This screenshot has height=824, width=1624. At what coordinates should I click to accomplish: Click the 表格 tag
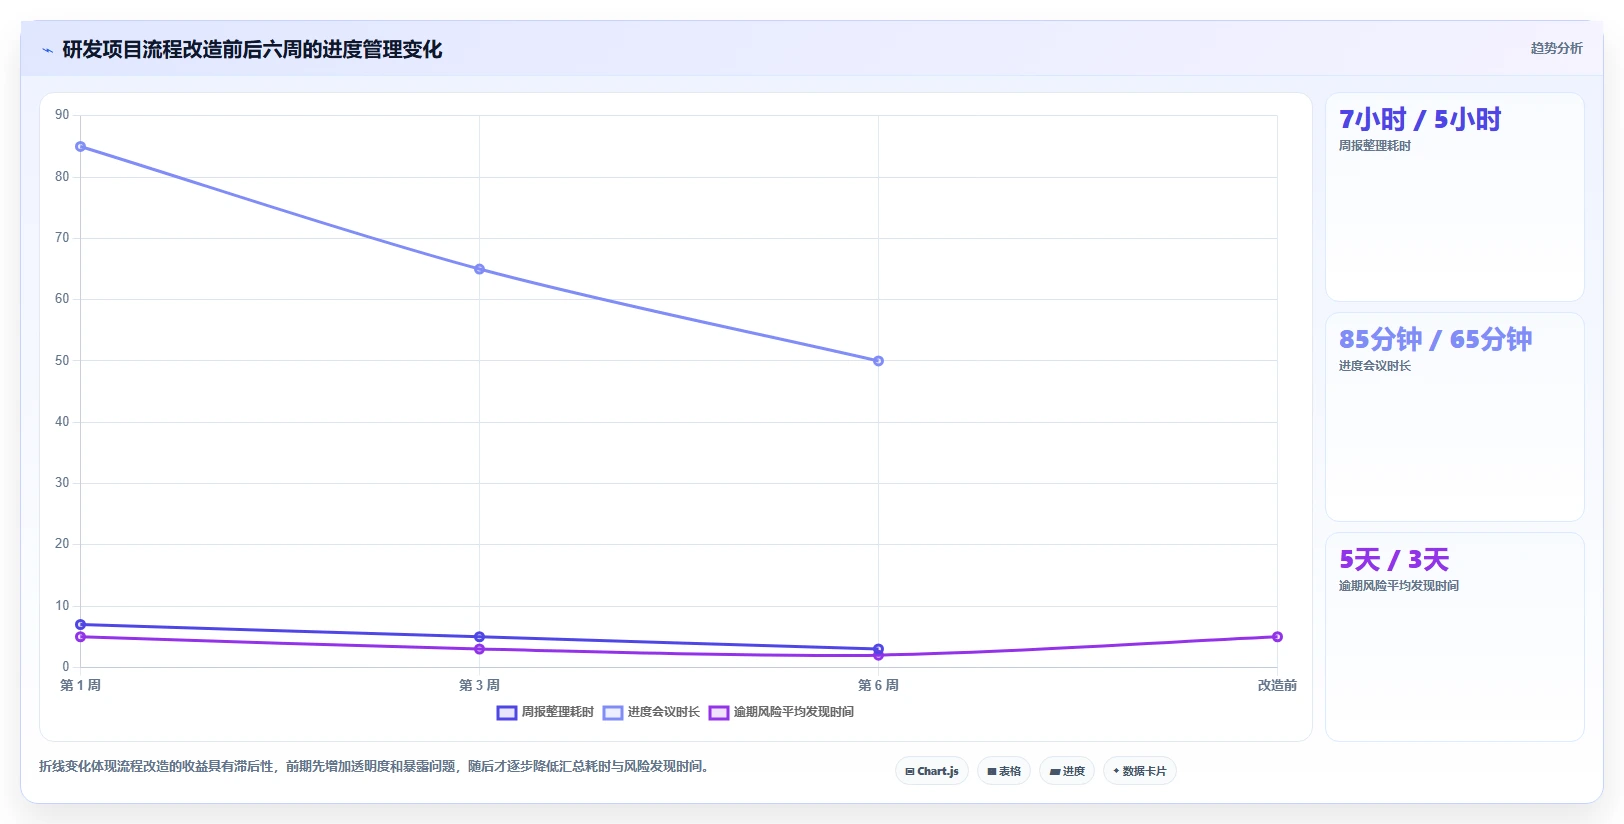pos(1004,771)
